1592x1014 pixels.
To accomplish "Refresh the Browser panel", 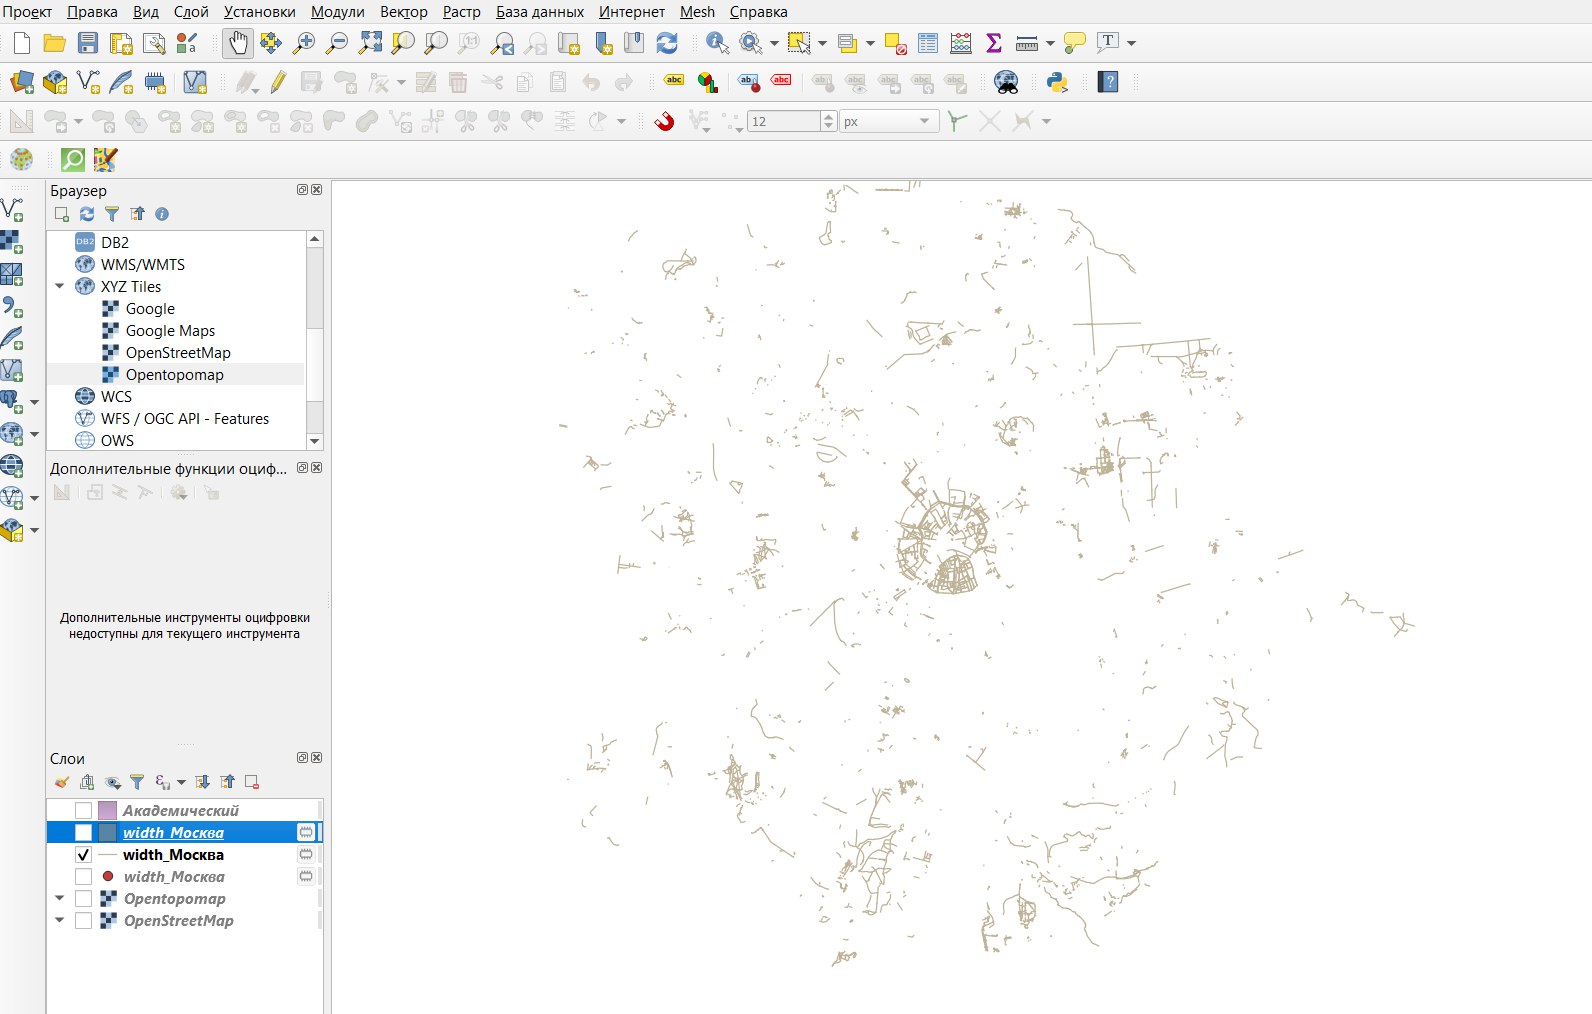I will tap(87, 214).
